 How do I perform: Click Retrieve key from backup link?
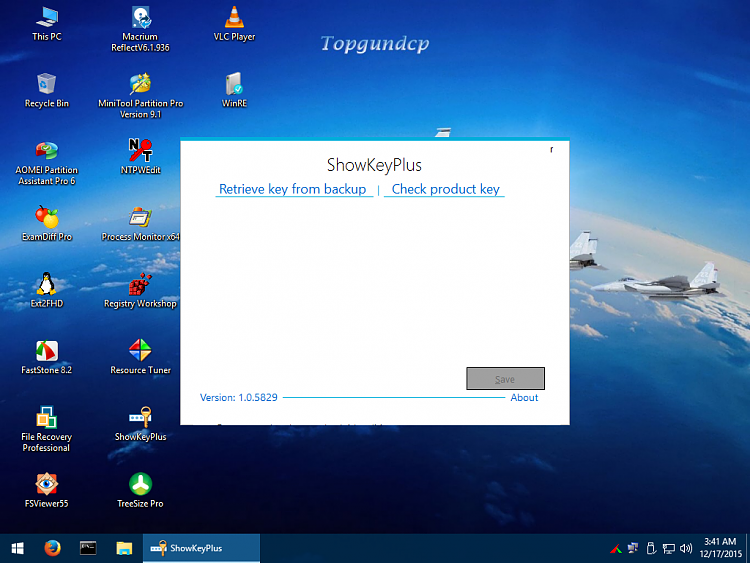293,189
